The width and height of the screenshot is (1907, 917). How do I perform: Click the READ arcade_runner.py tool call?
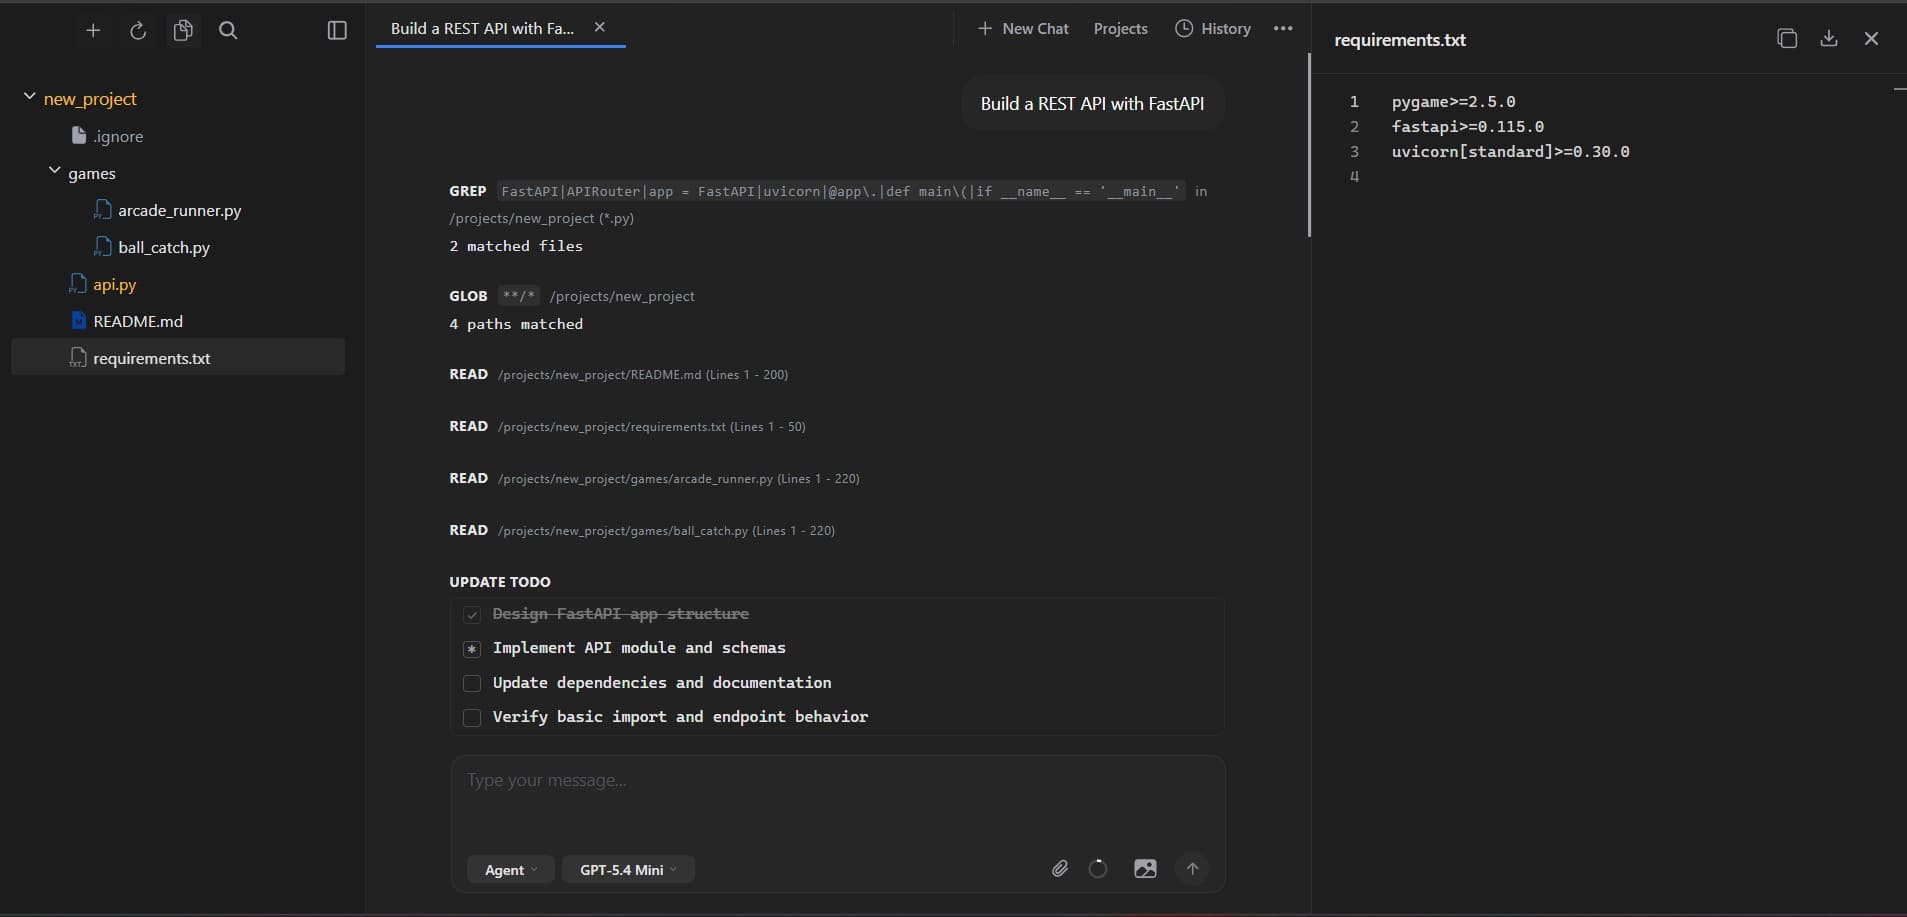654,478
